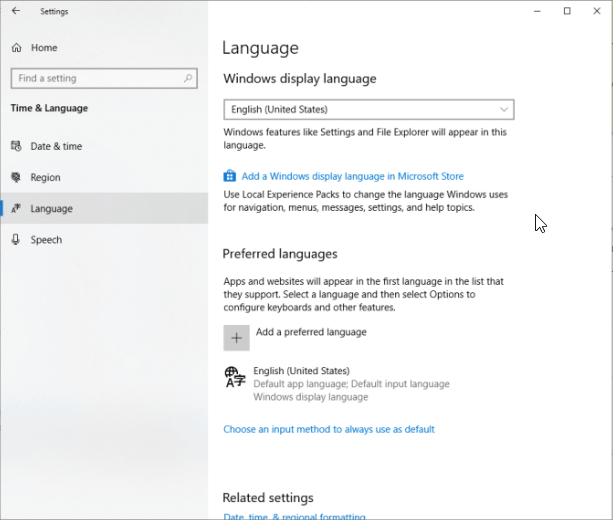Click the search magnifier icon in Find a setting

point(188,78)
